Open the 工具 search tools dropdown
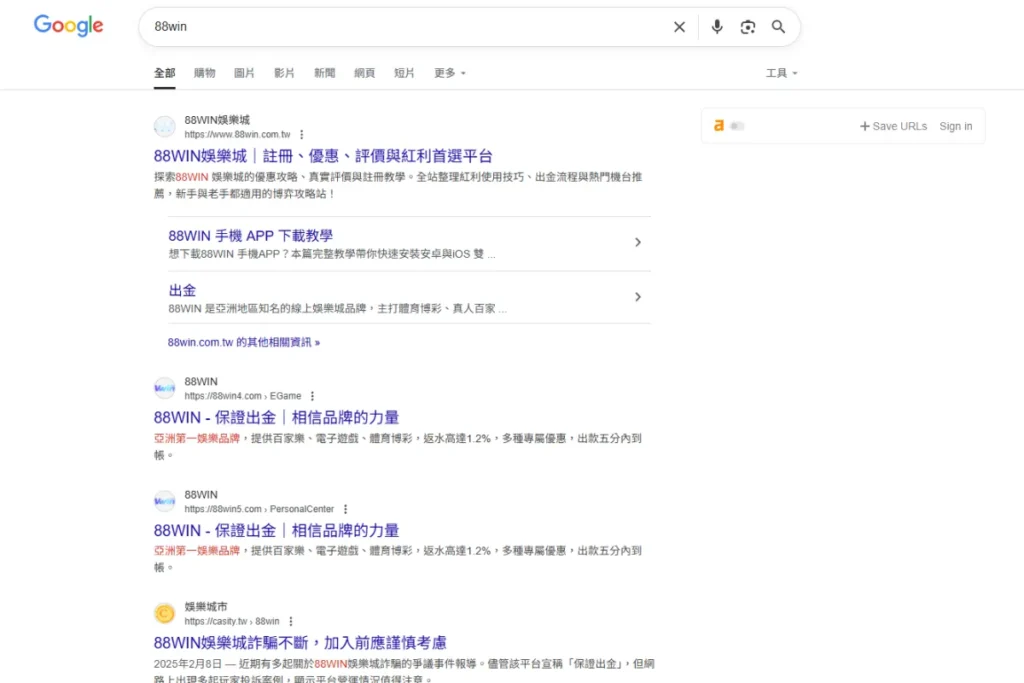The image size is (1024, 683). point(780,73)
